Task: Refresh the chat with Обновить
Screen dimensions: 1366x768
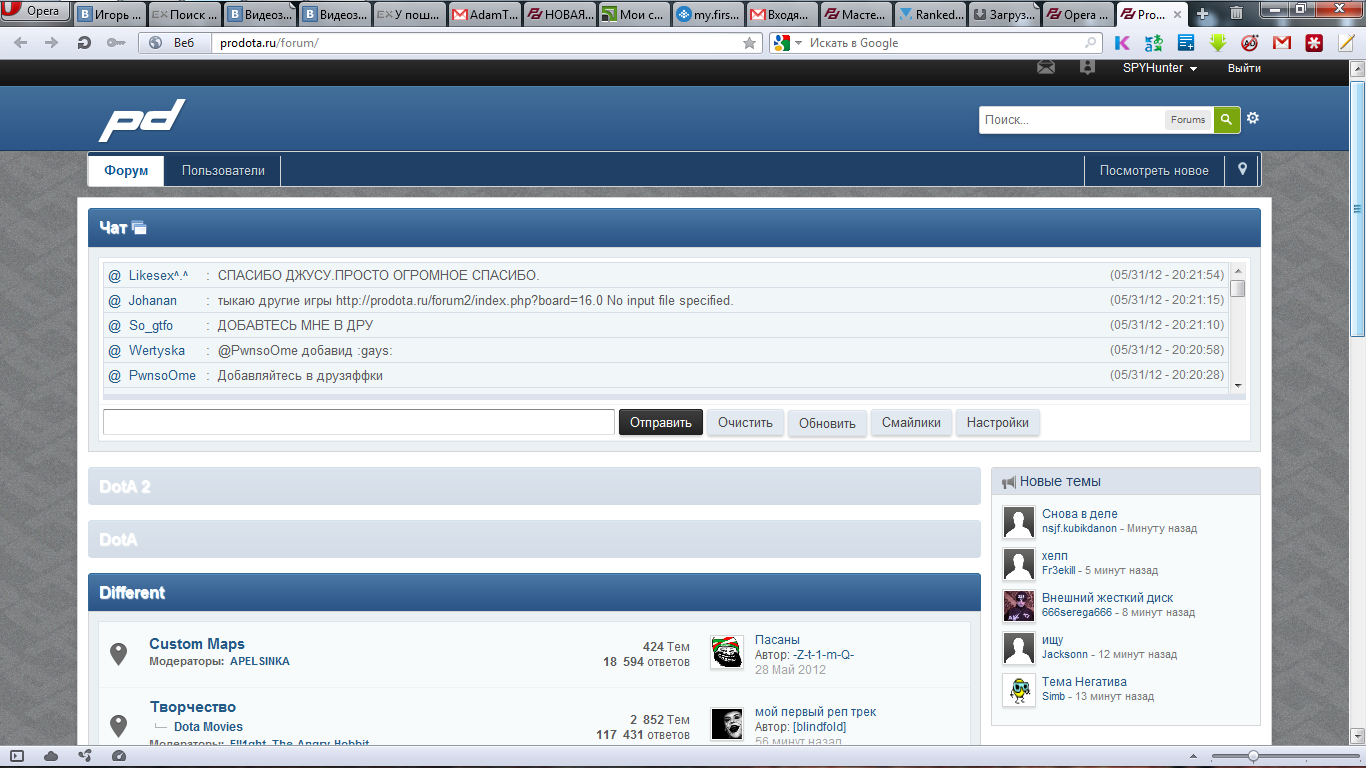Action: 827,422
